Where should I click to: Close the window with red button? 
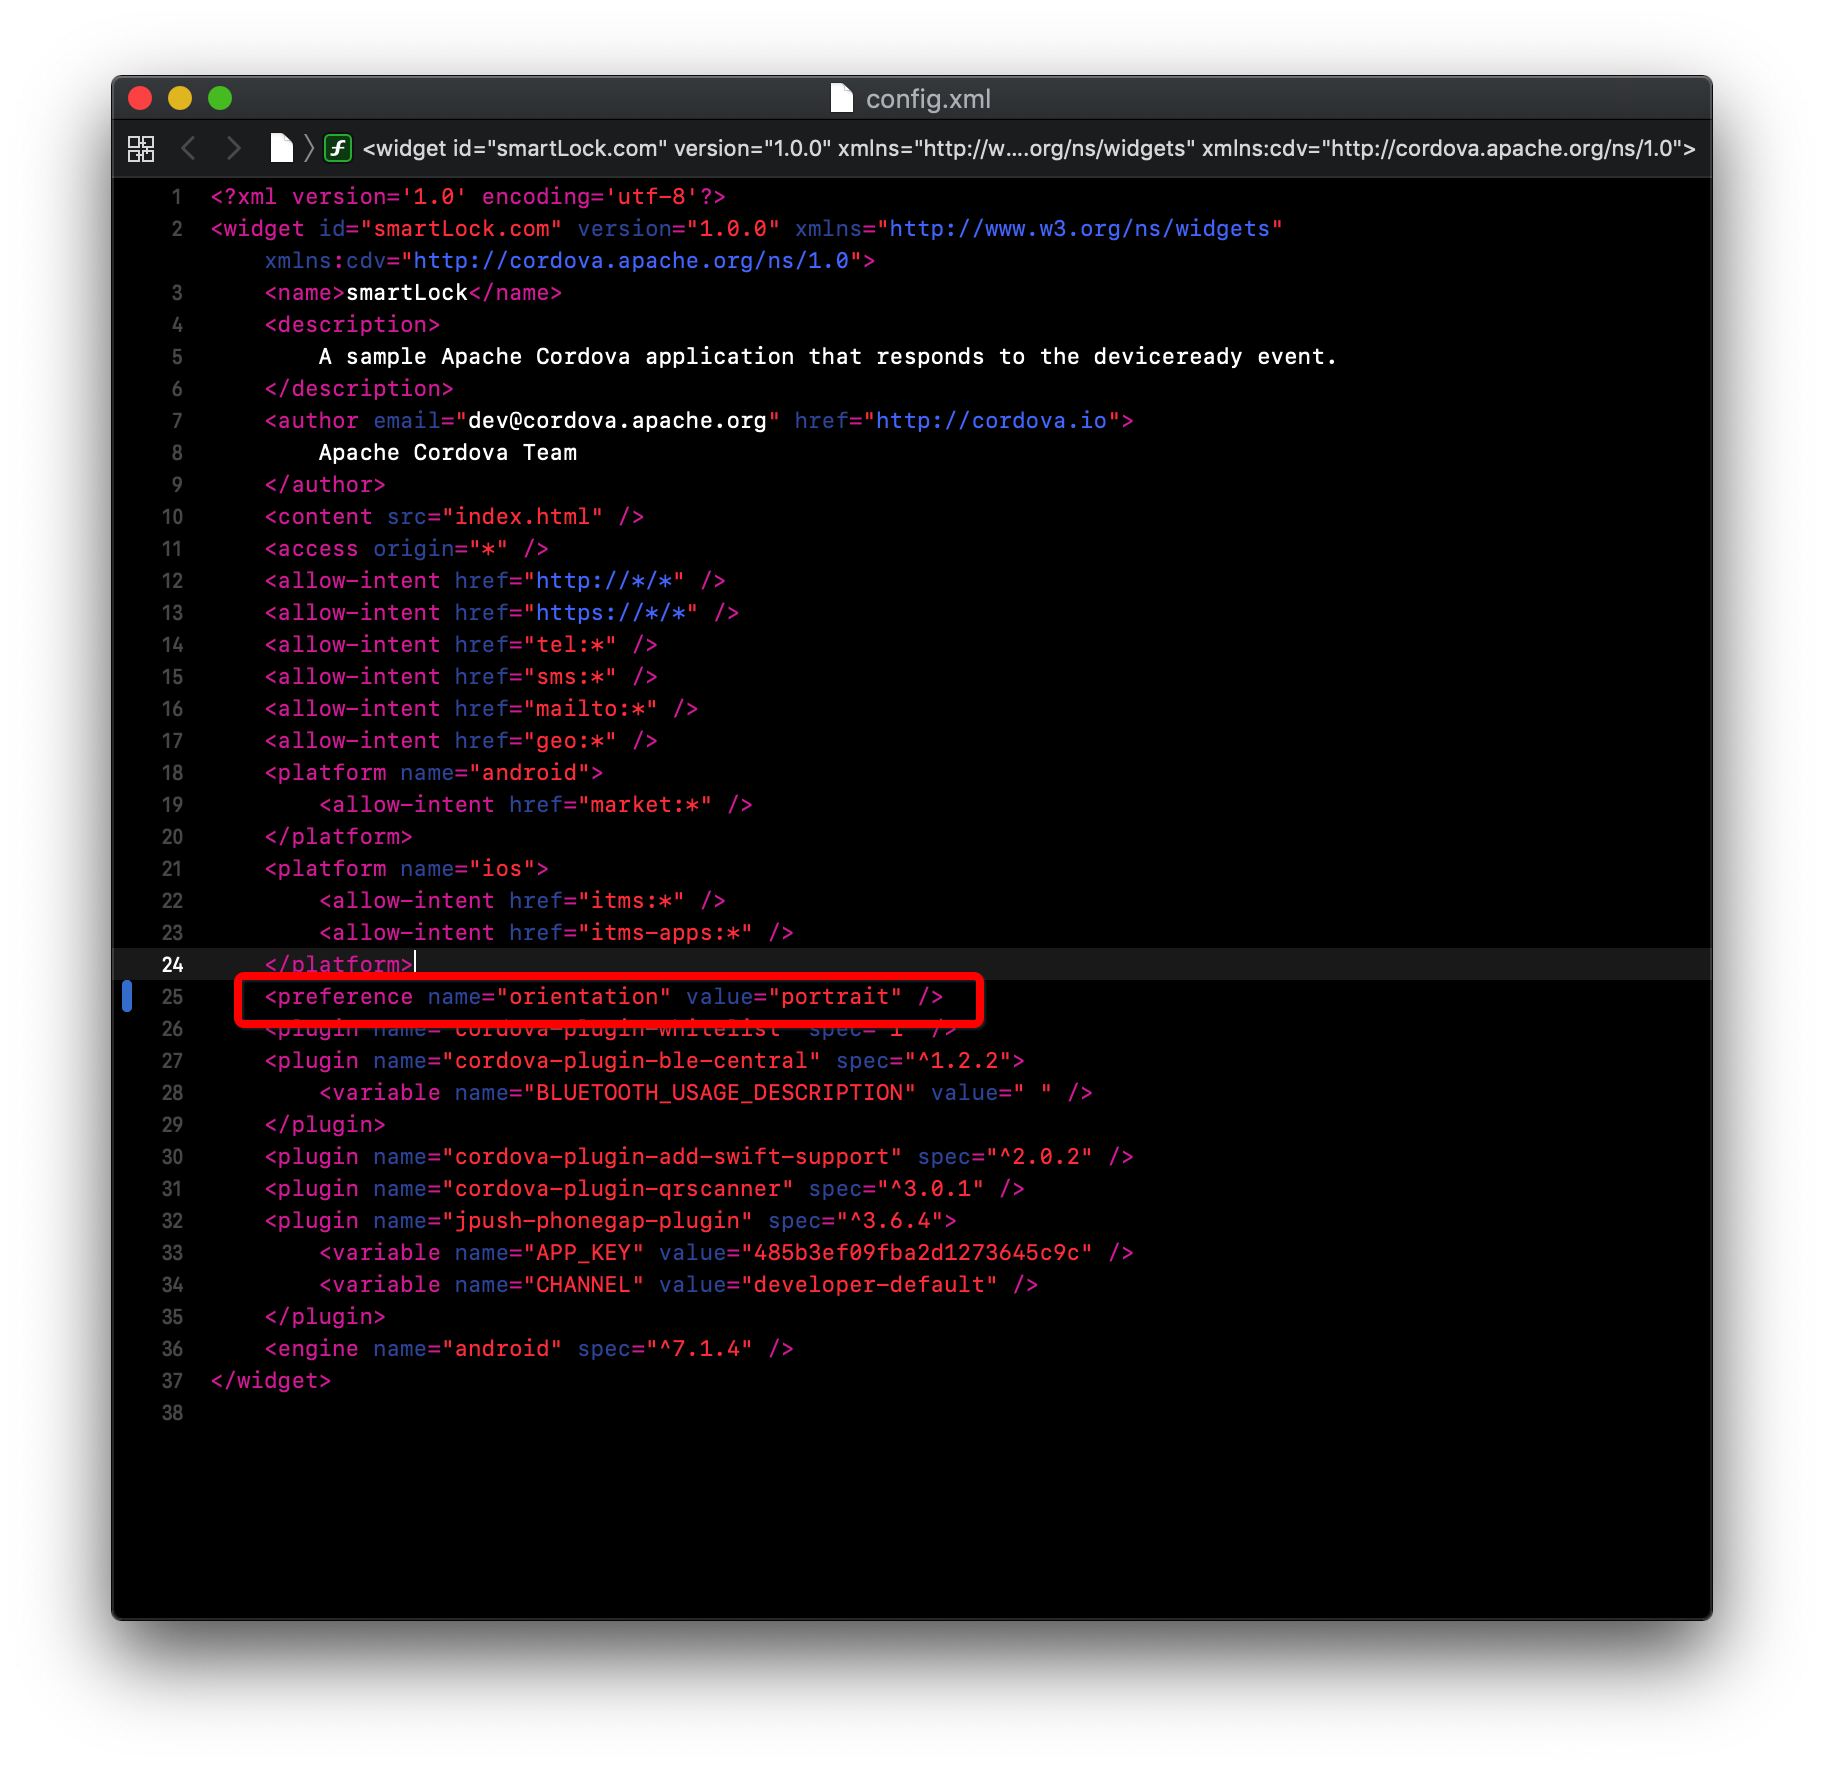tap(140, 98)
